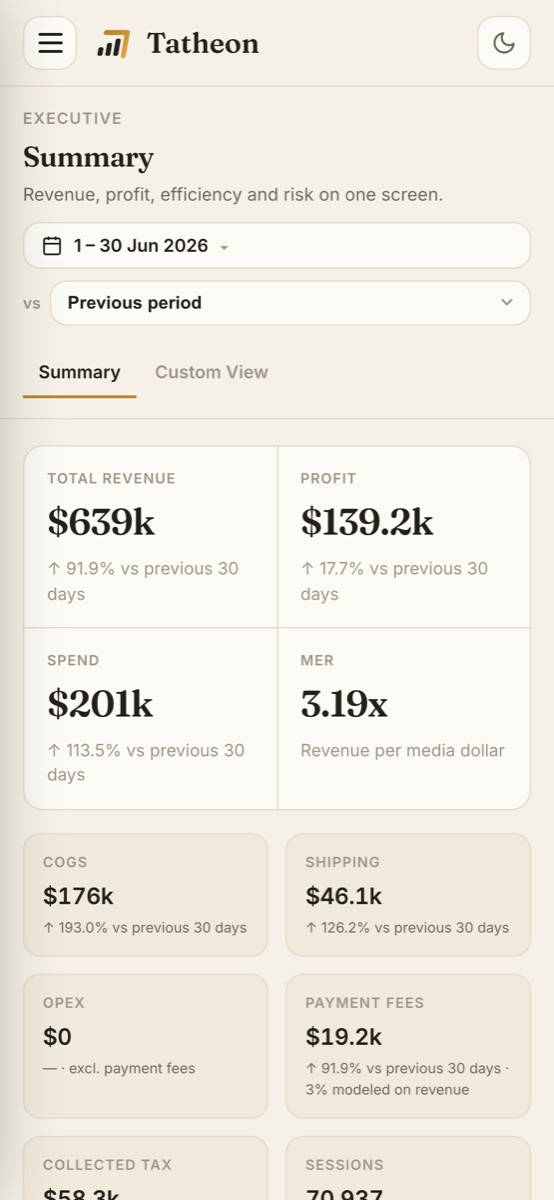Switch to the Custom View tab
This screenshot has height=1200, width=554.
click(211, 372)
